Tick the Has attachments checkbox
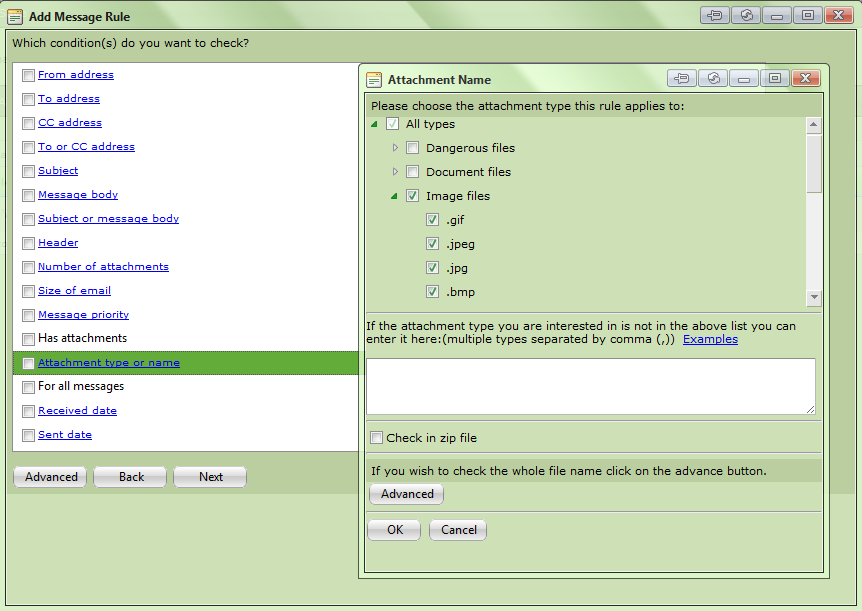Image resolution: width=862 pixels, height=611 pixels. (28, 339)
